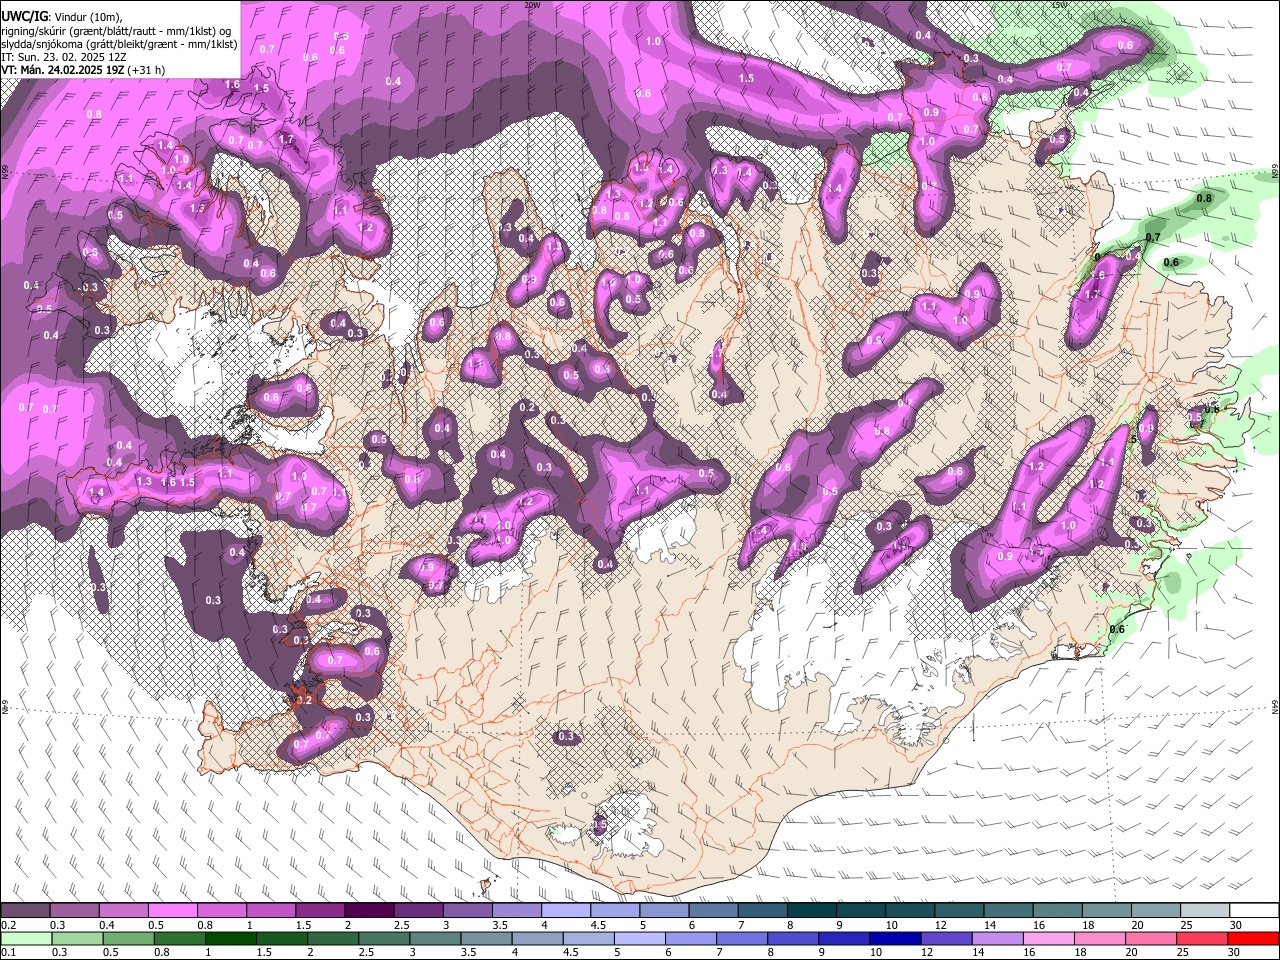Screen dimensions: 1280x960
Task: Pick top-row legend swatch between 0.8 and 1
Action: [223, 911]
